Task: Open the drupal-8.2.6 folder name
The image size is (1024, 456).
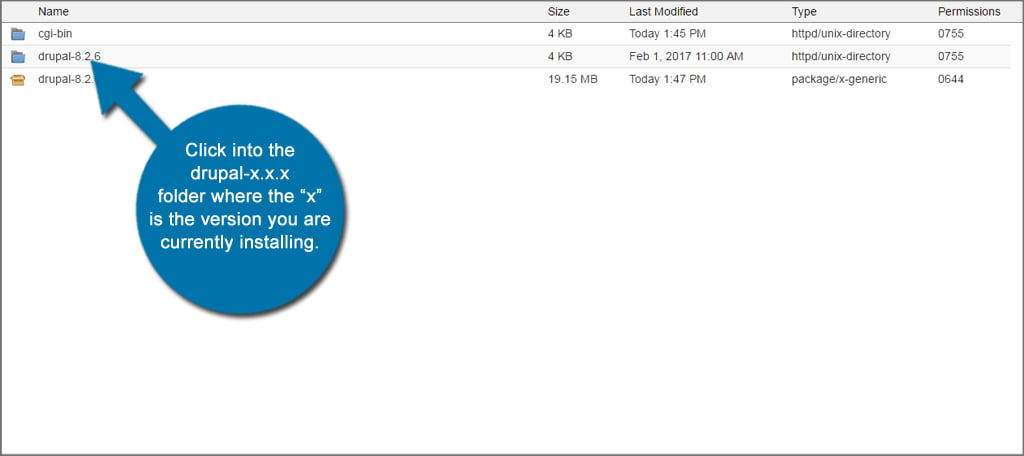Action: tap(69, 57)
